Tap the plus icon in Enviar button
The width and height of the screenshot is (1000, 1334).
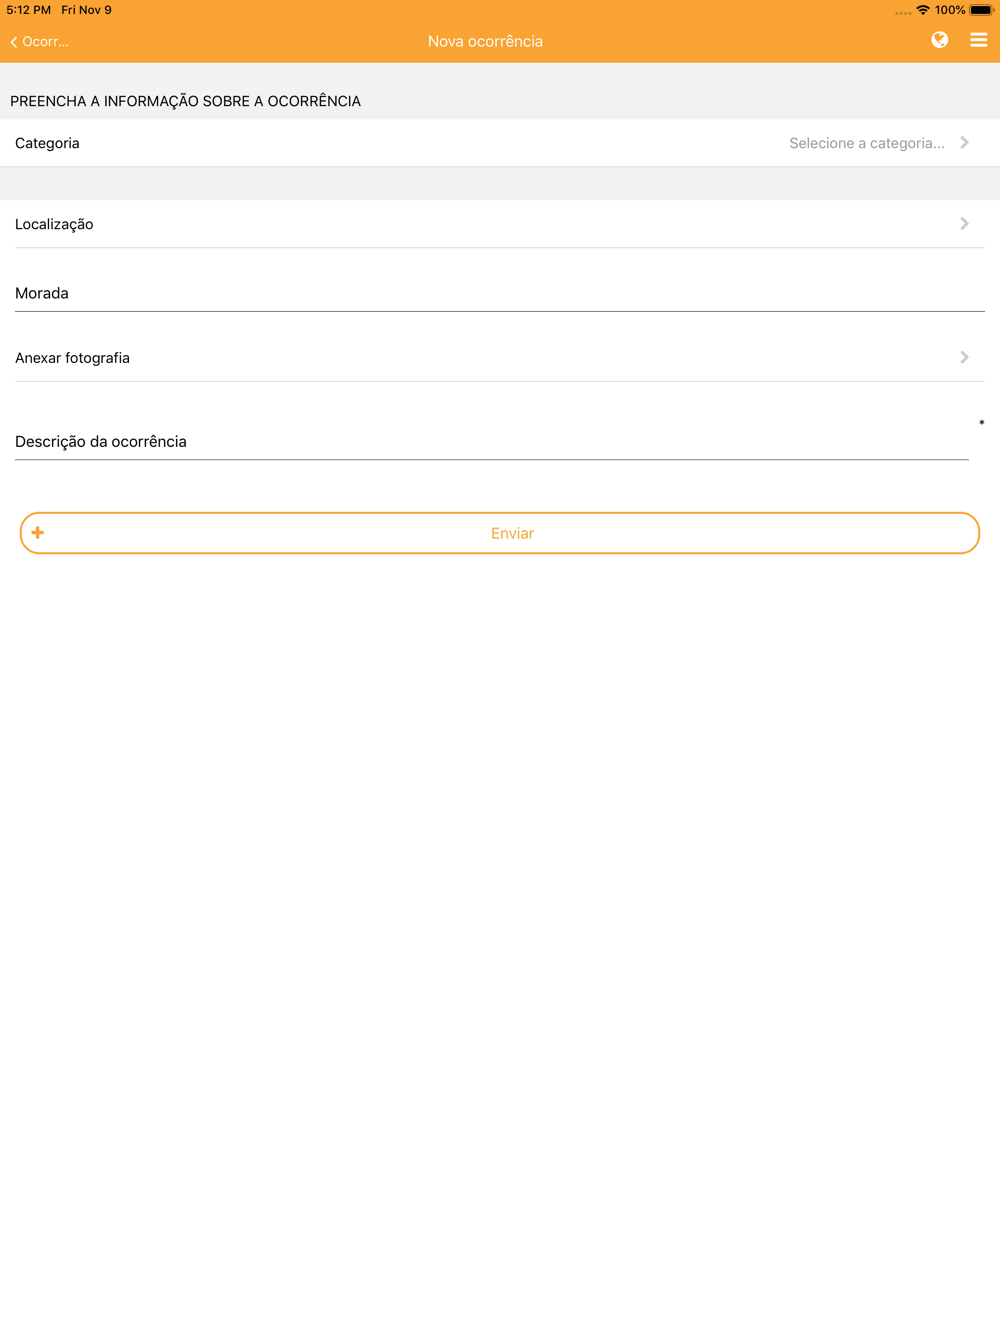pyautogui.click(x=37, y=533)
